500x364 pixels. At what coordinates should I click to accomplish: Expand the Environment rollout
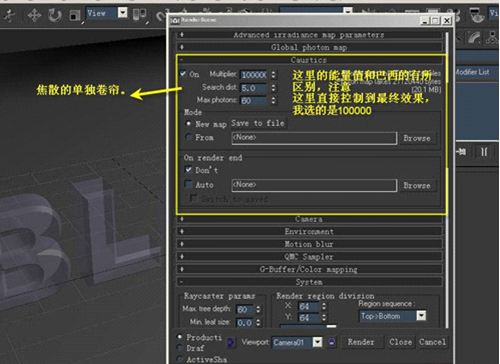pos(309,231)
